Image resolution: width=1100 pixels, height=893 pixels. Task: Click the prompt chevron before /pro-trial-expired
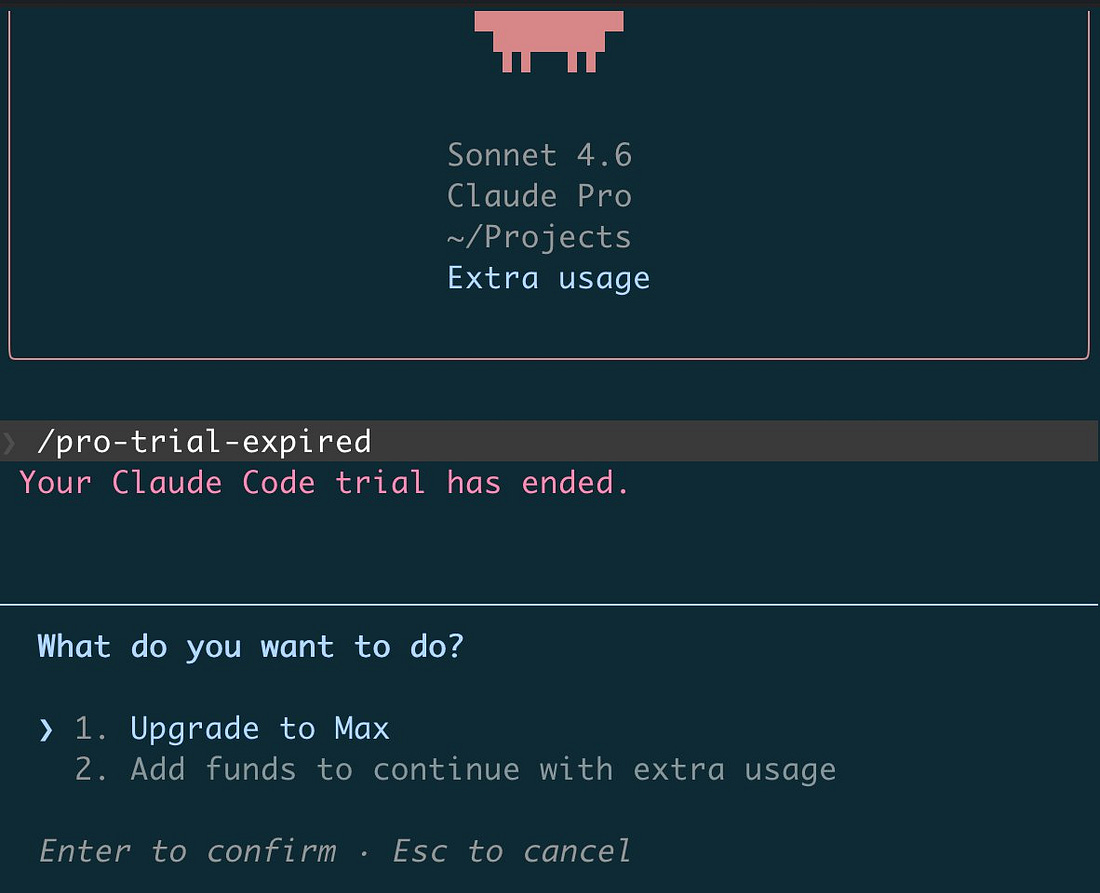point(9,442)
